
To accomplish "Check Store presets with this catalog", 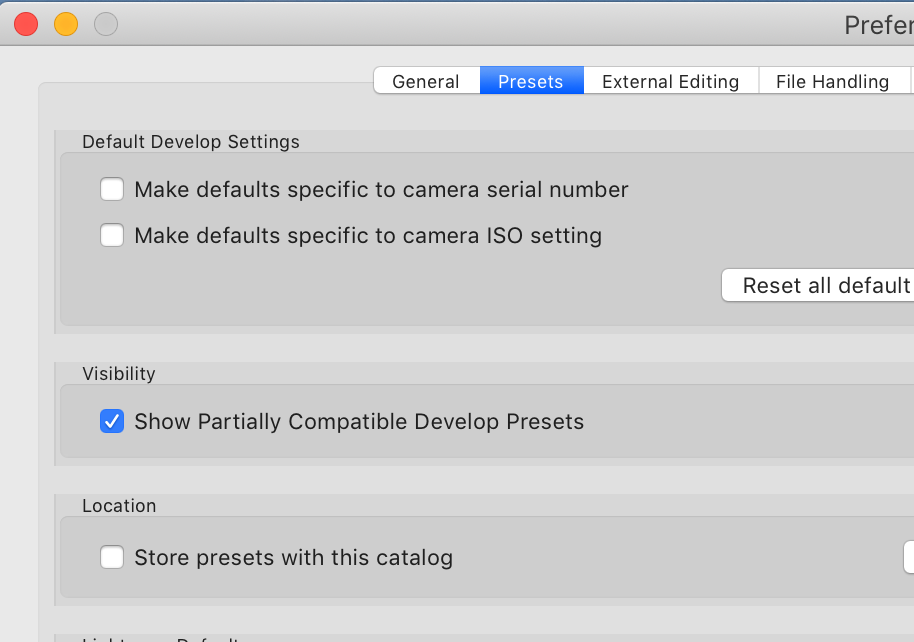I will (112, 557).
